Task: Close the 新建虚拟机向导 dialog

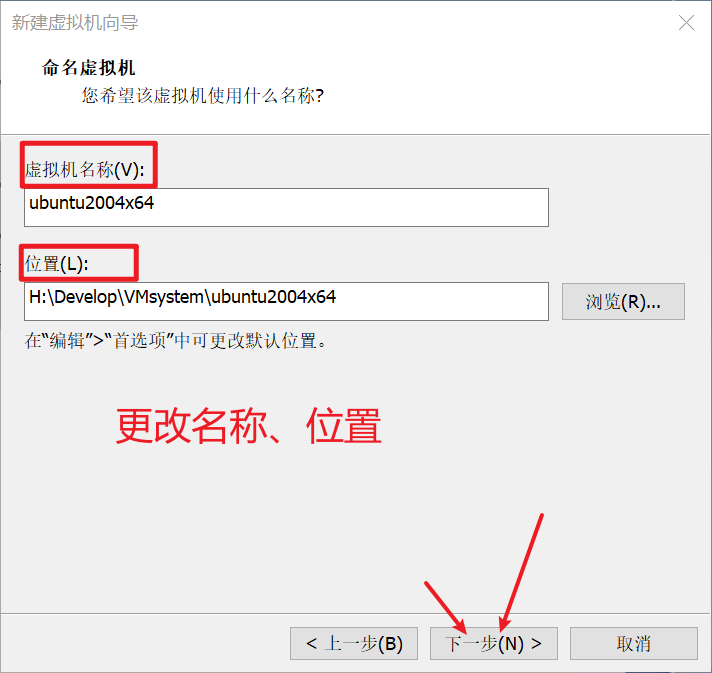Action: click(686, 22)
